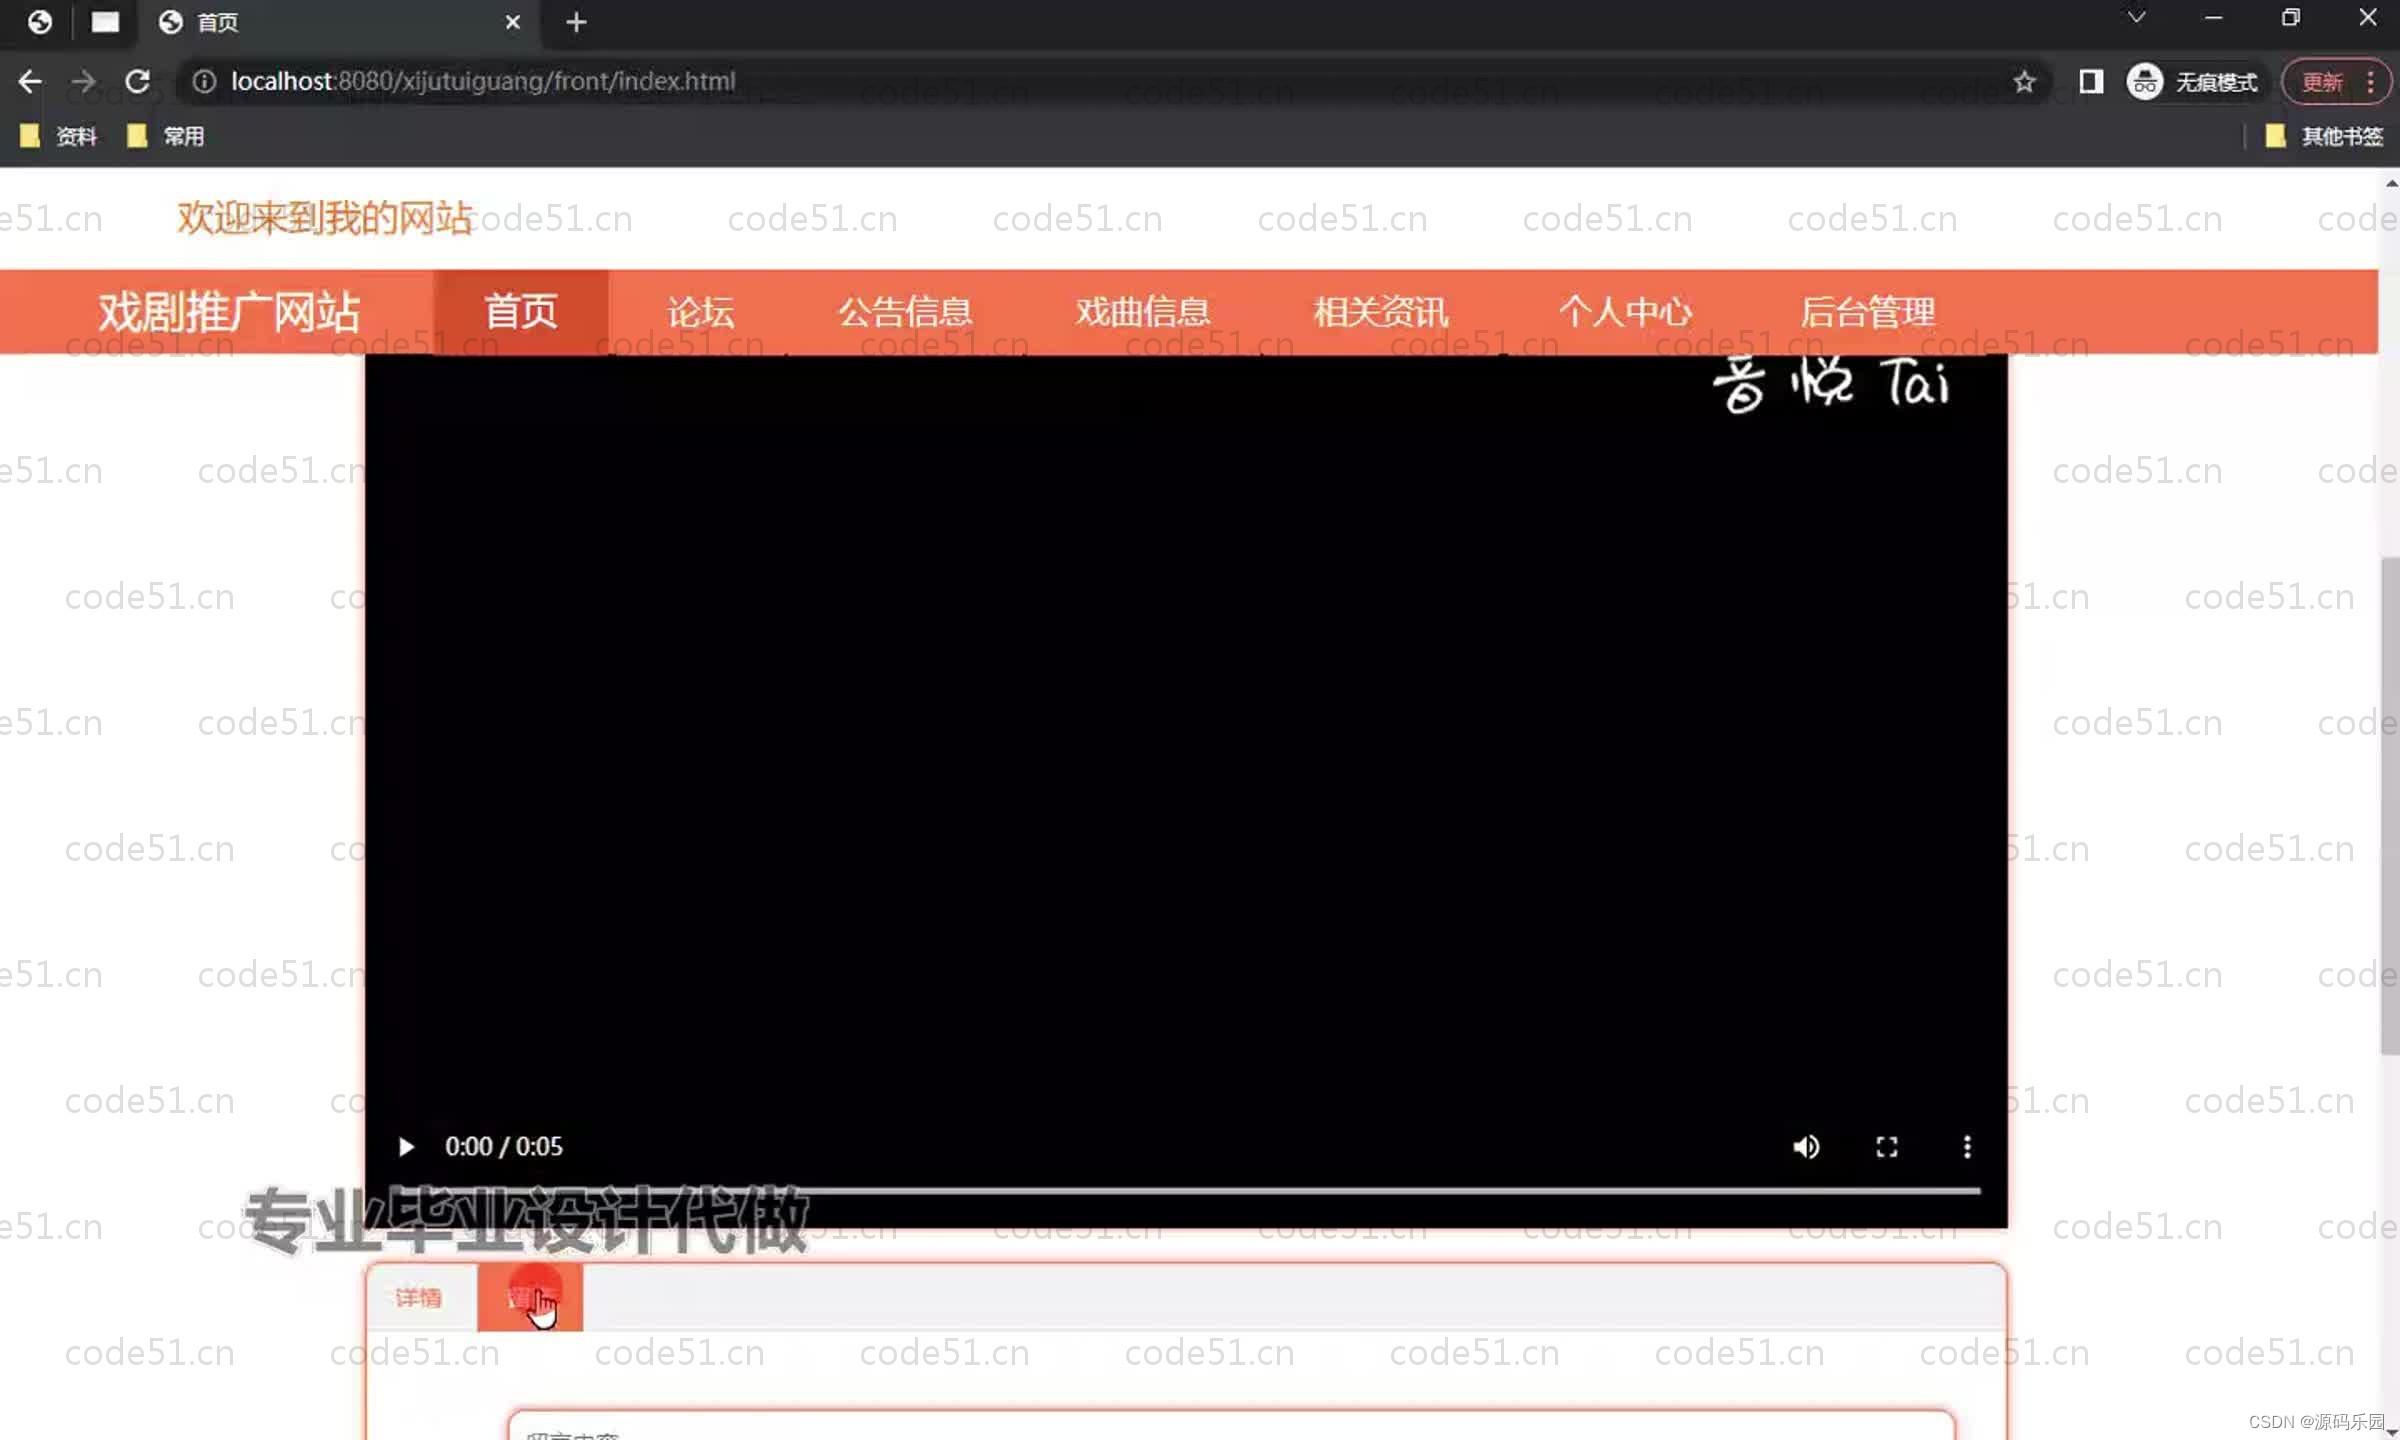Open the incognito 无痕模式 profile indicator
Viewport: 2400px width, 1440px height.
coord(2192,81)
